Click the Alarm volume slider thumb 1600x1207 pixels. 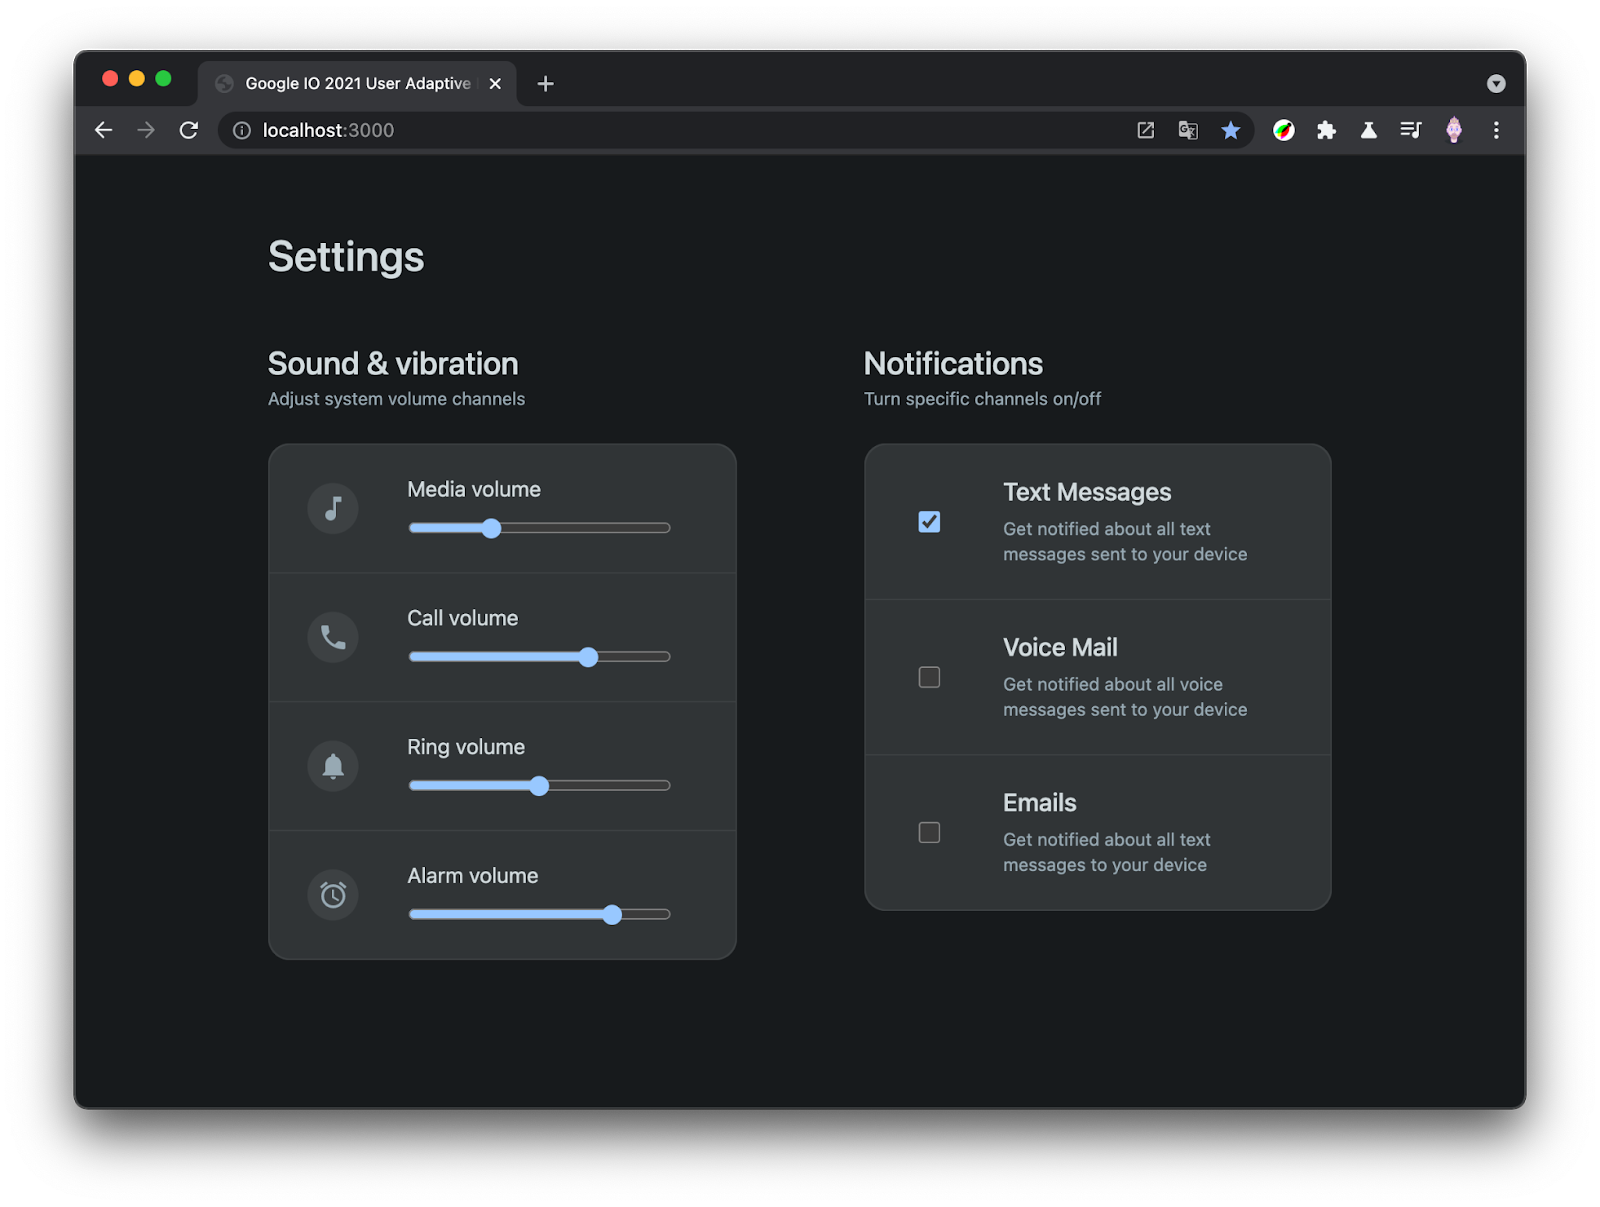click(x=612, y=915)
